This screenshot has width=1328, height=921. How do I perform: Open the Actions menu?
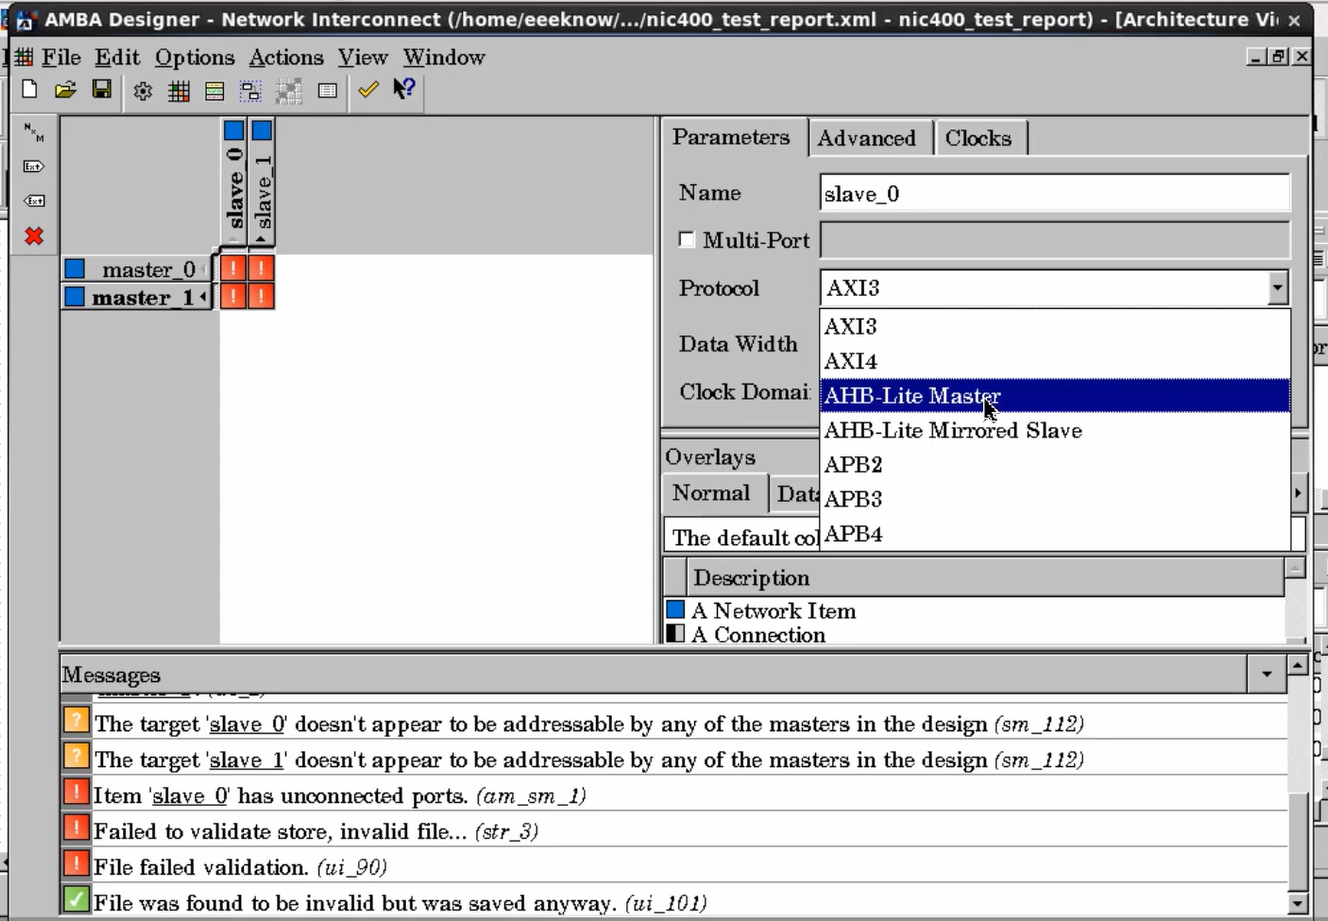click(286, 57)
